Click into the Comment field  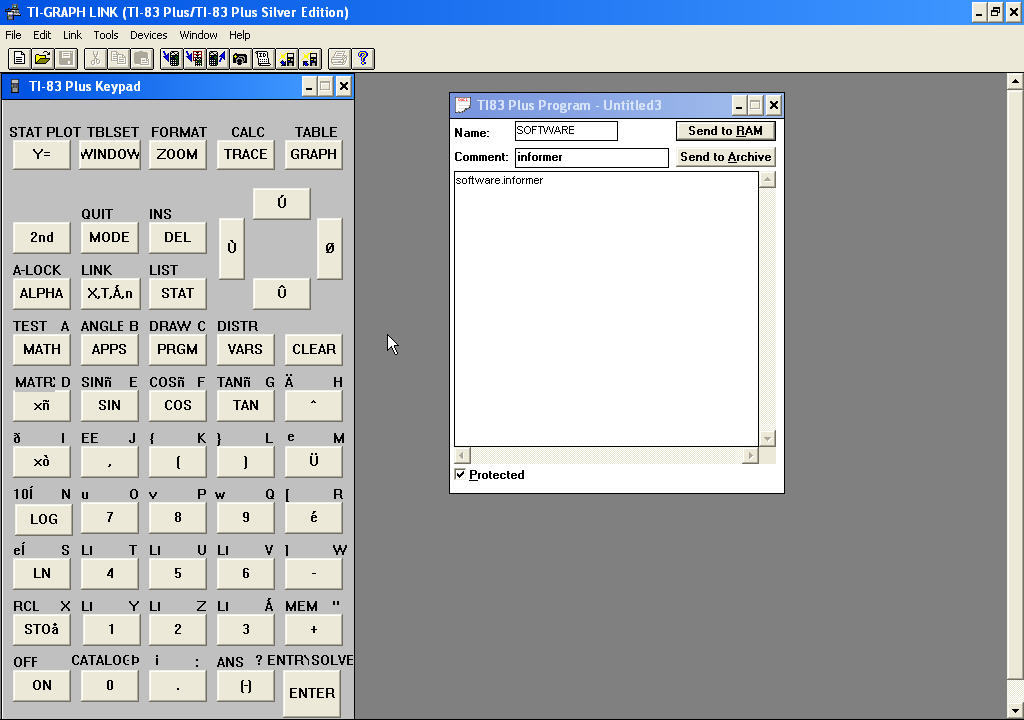coord(592,157)
